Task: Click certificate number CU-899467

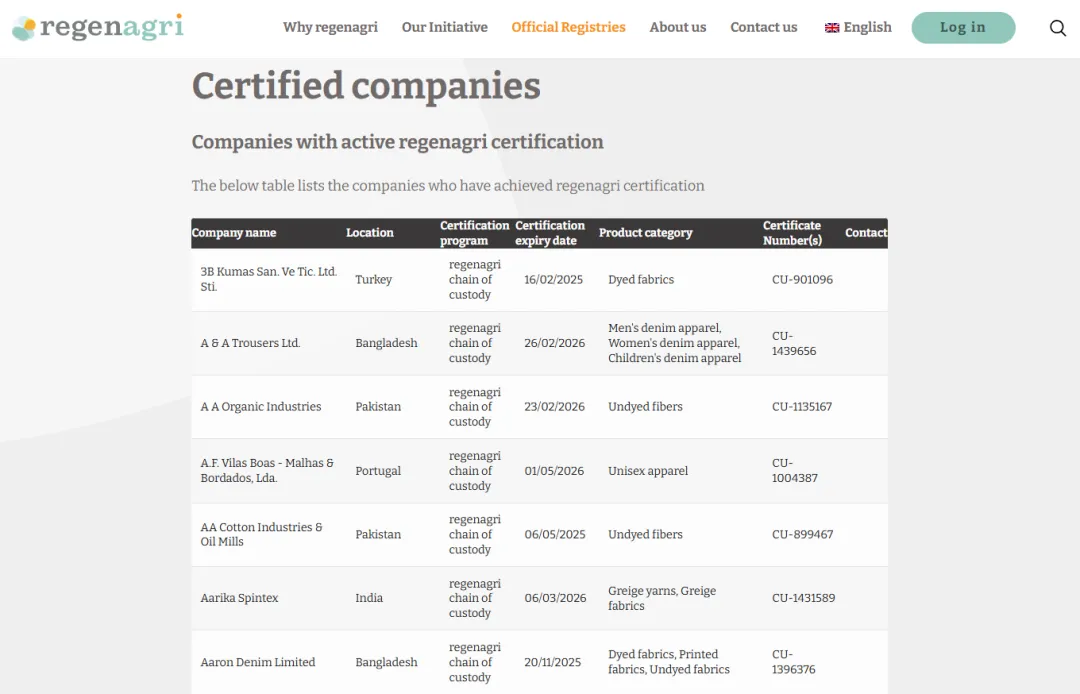Action: [802, 534]
